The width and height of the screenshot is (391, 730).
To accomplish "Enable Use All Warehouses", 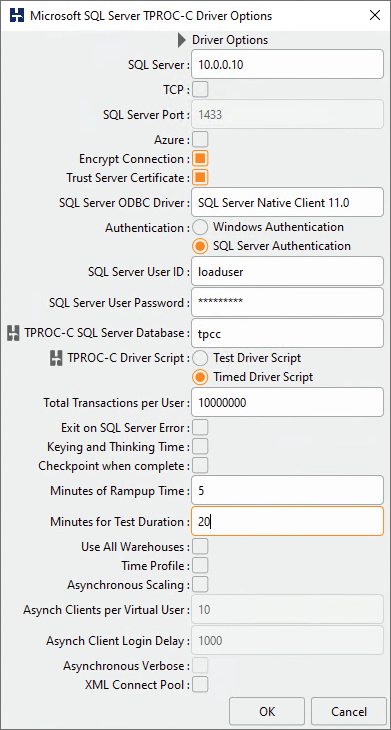I will coord(200,546).
